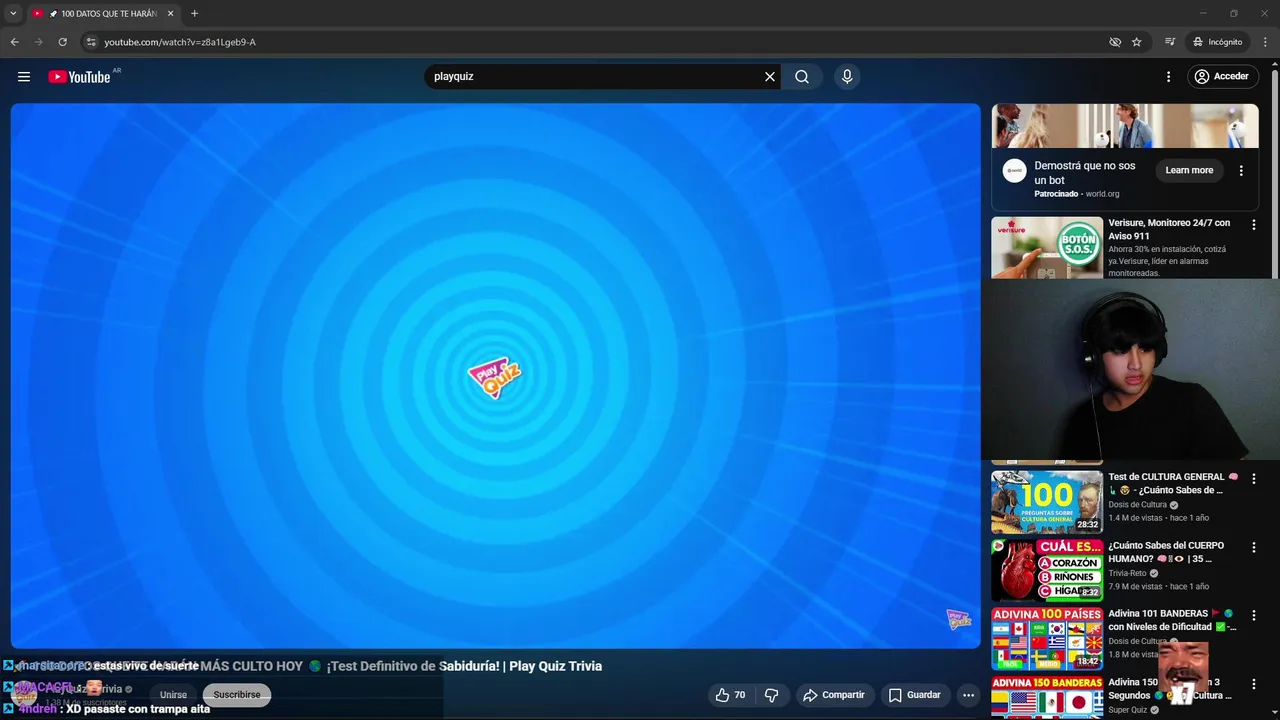Open Adivina 101 BANDERAS video title

point(1172,620)
